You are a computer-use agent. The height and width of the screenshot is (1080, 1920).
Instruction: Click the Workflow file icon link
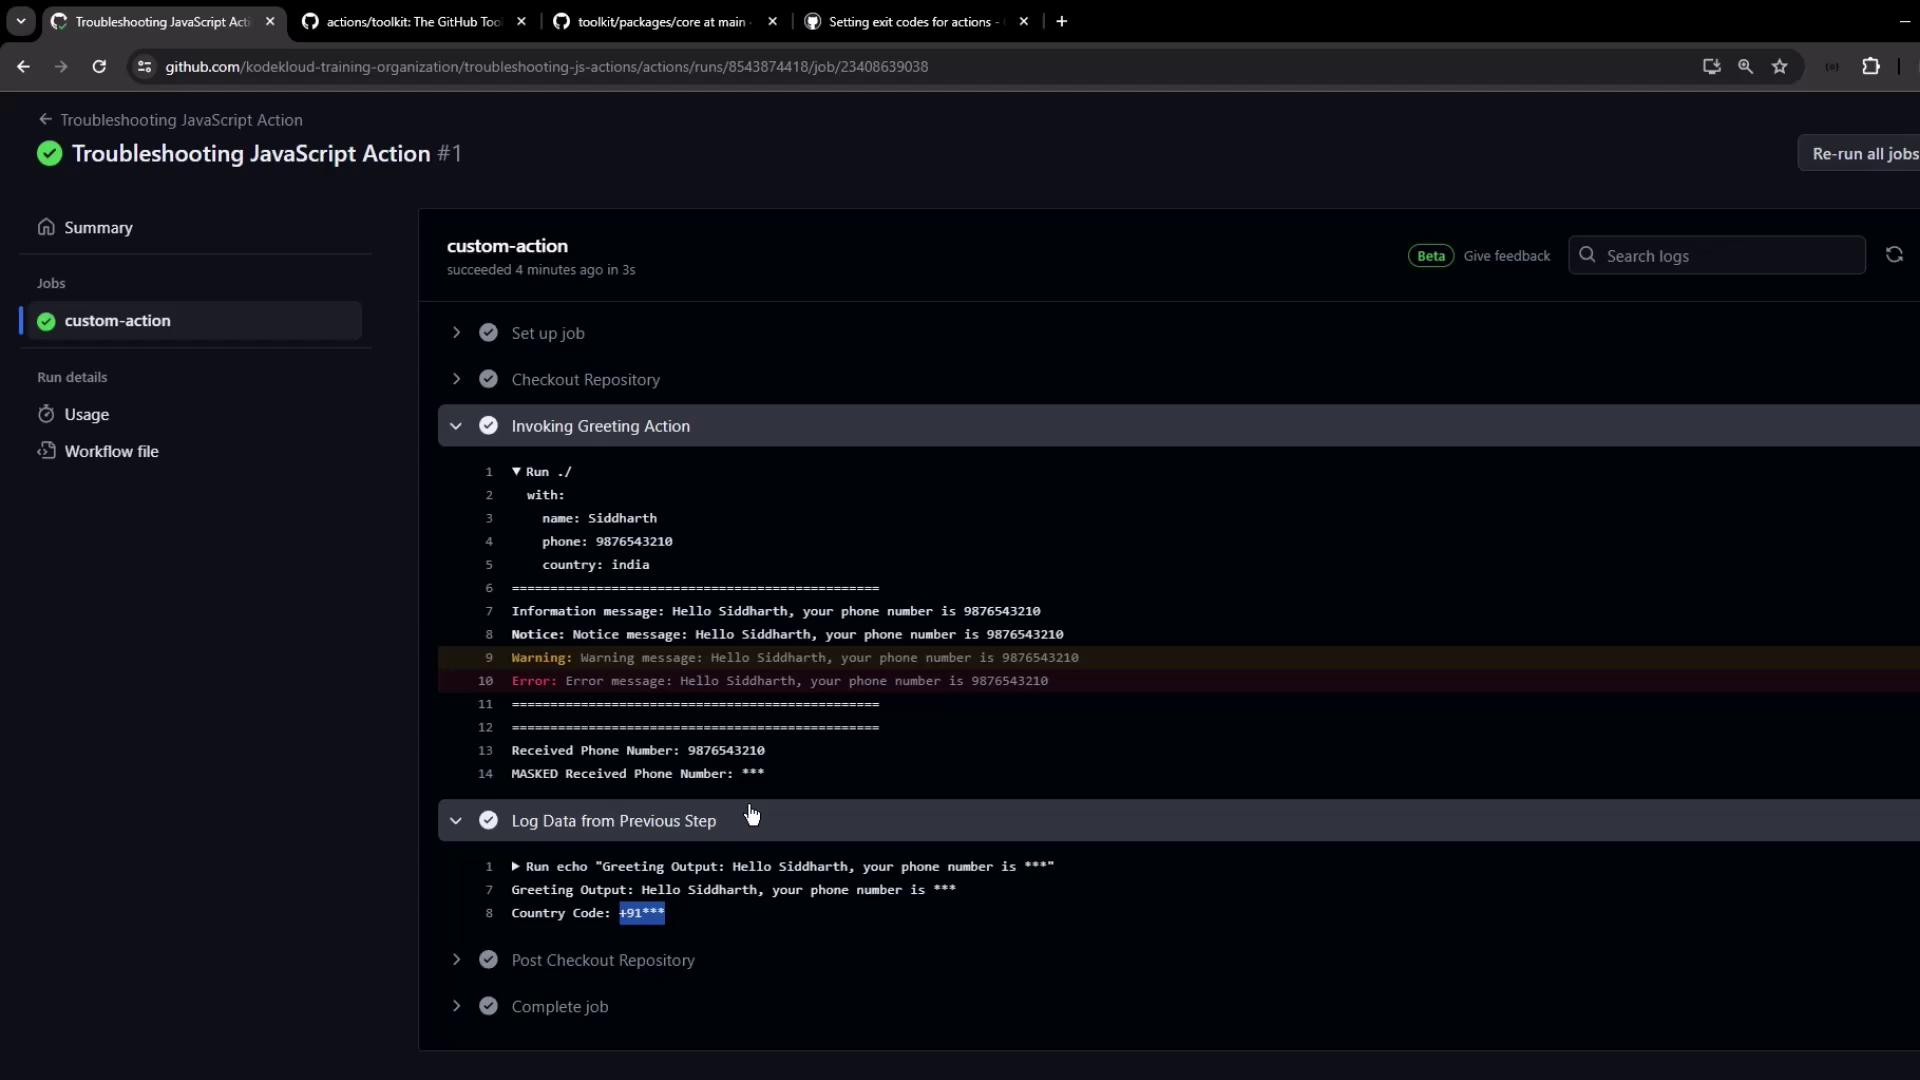(46, 451)
